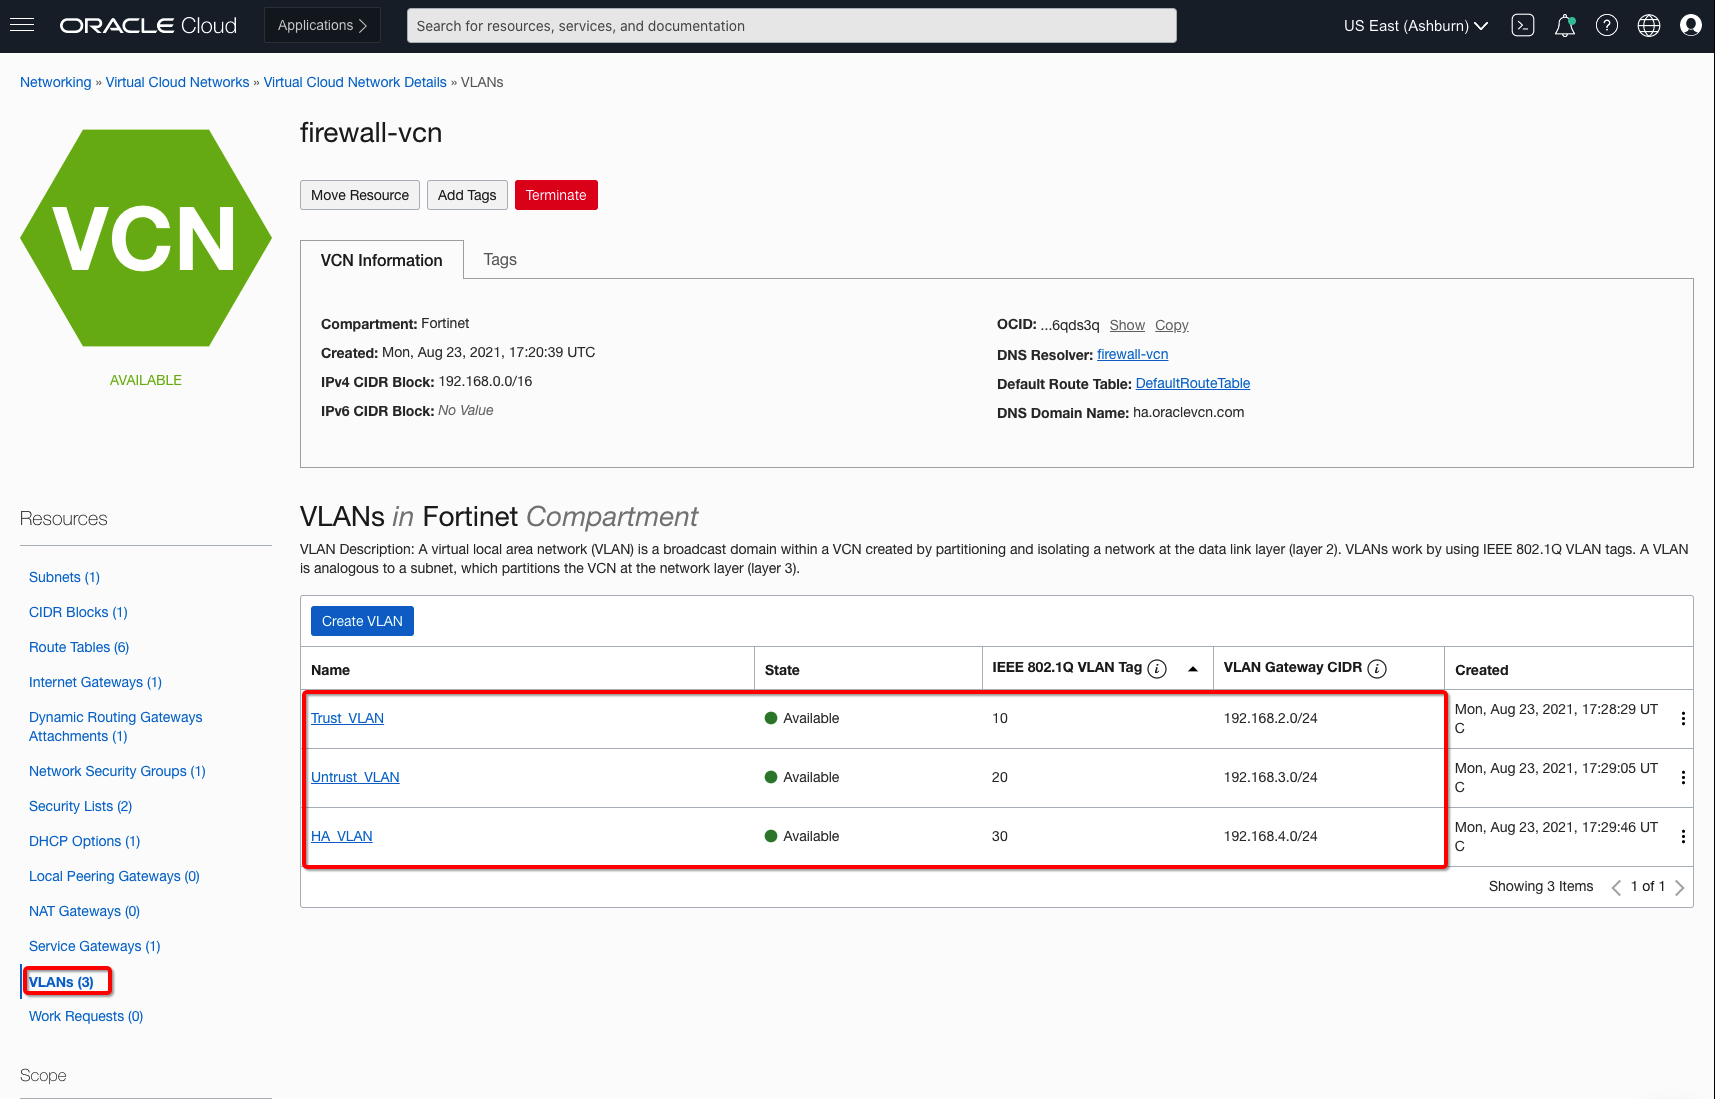
Task: Focus the resource search field
Action: point(791,26)
